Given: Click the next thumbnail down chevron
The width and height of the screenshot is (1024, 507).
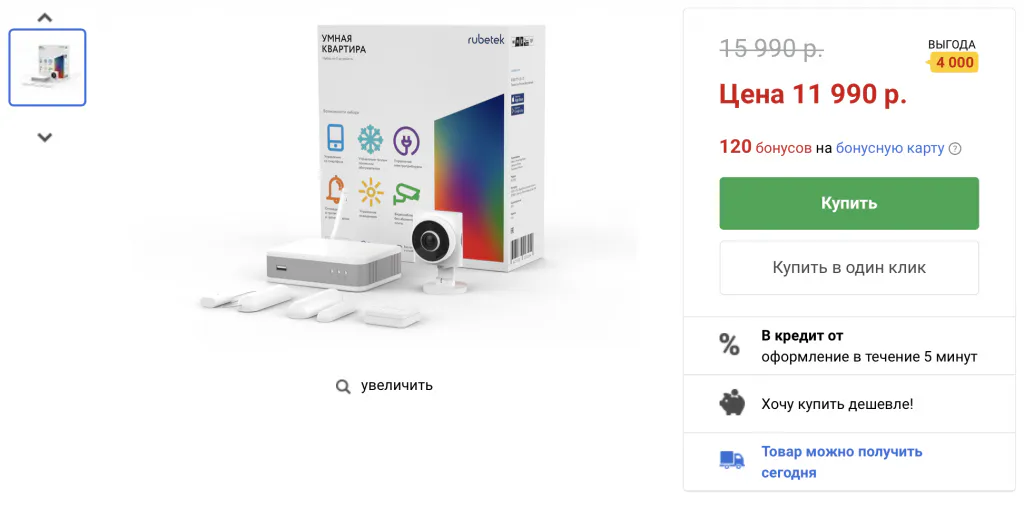Looking at the screenshot, I should [x=44, y=137].
